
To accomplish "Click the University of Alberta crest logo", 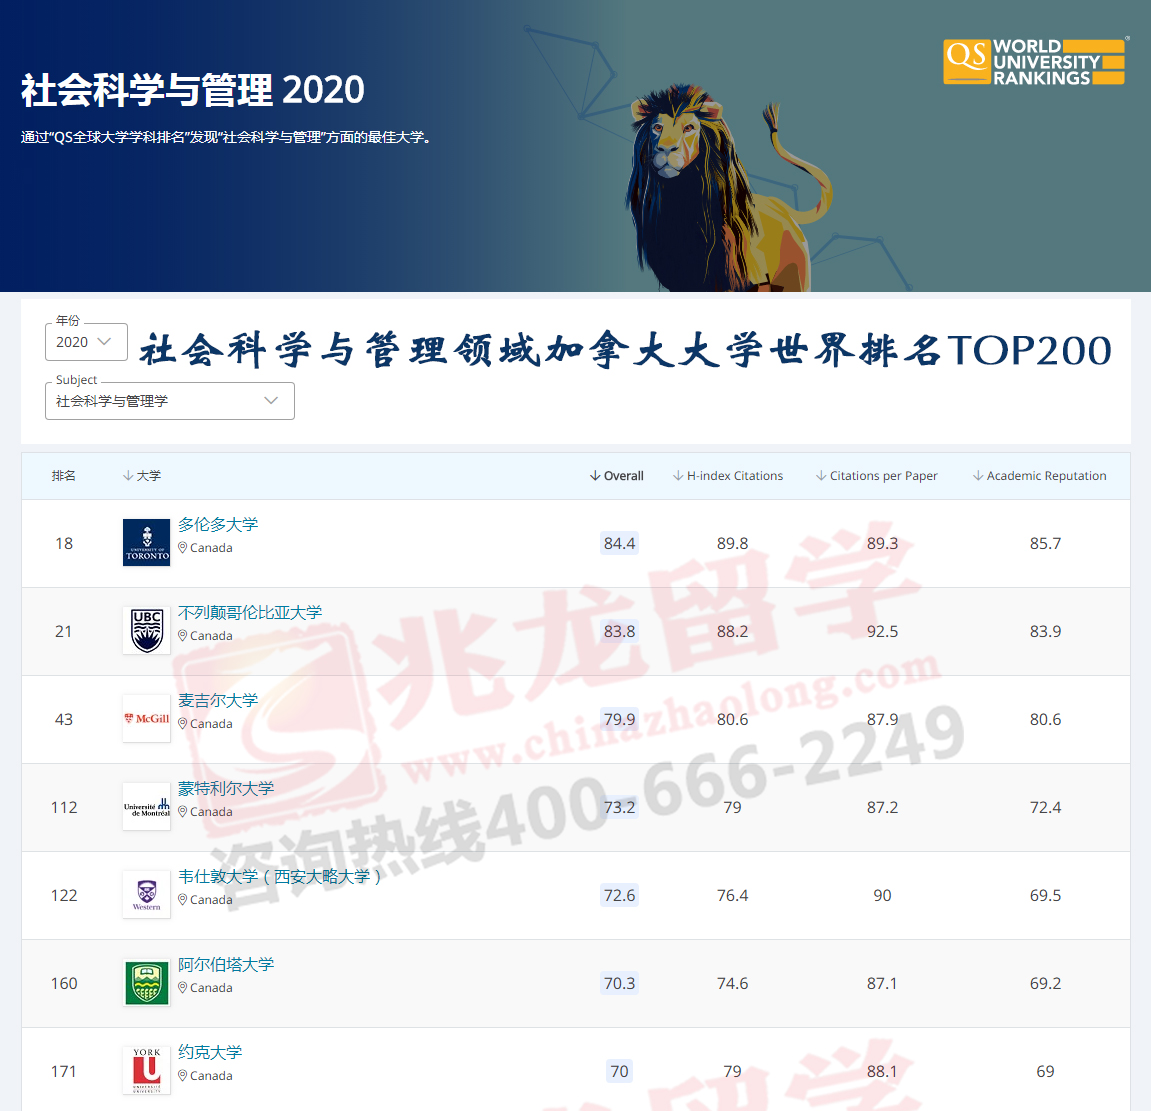I will pyautogui.click(x=146, y=983).
